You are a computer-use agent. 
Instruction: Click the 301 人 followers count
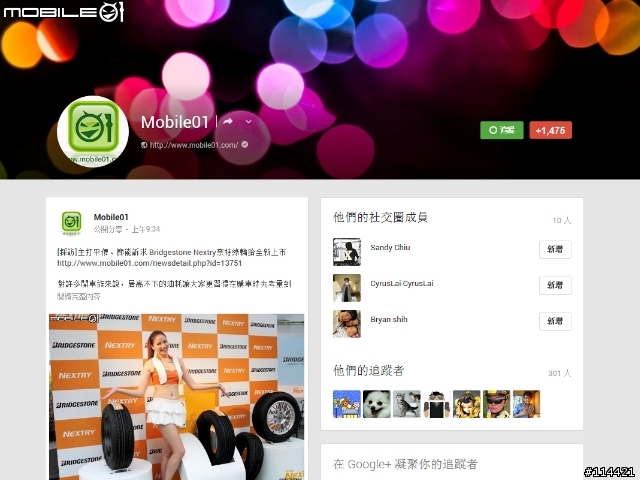[560, 373]
